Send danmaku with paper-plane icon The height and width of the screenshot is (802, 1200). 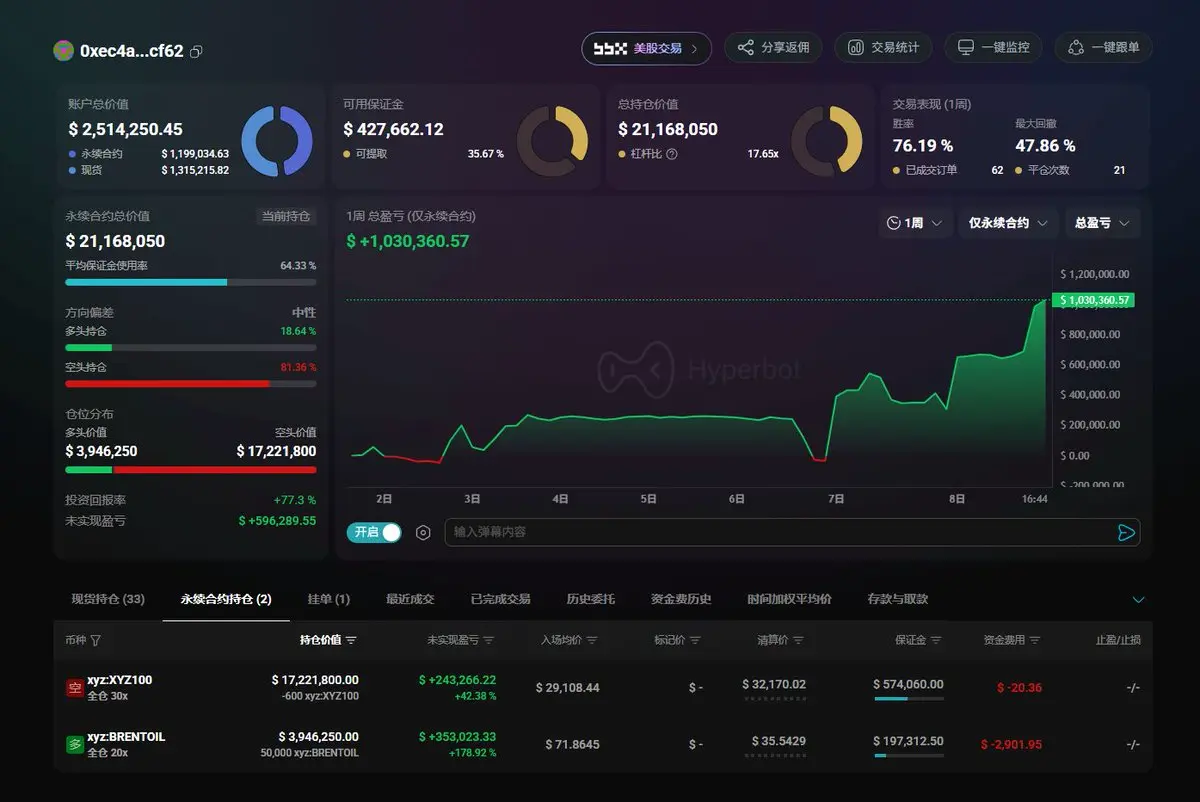point(1126,532)
